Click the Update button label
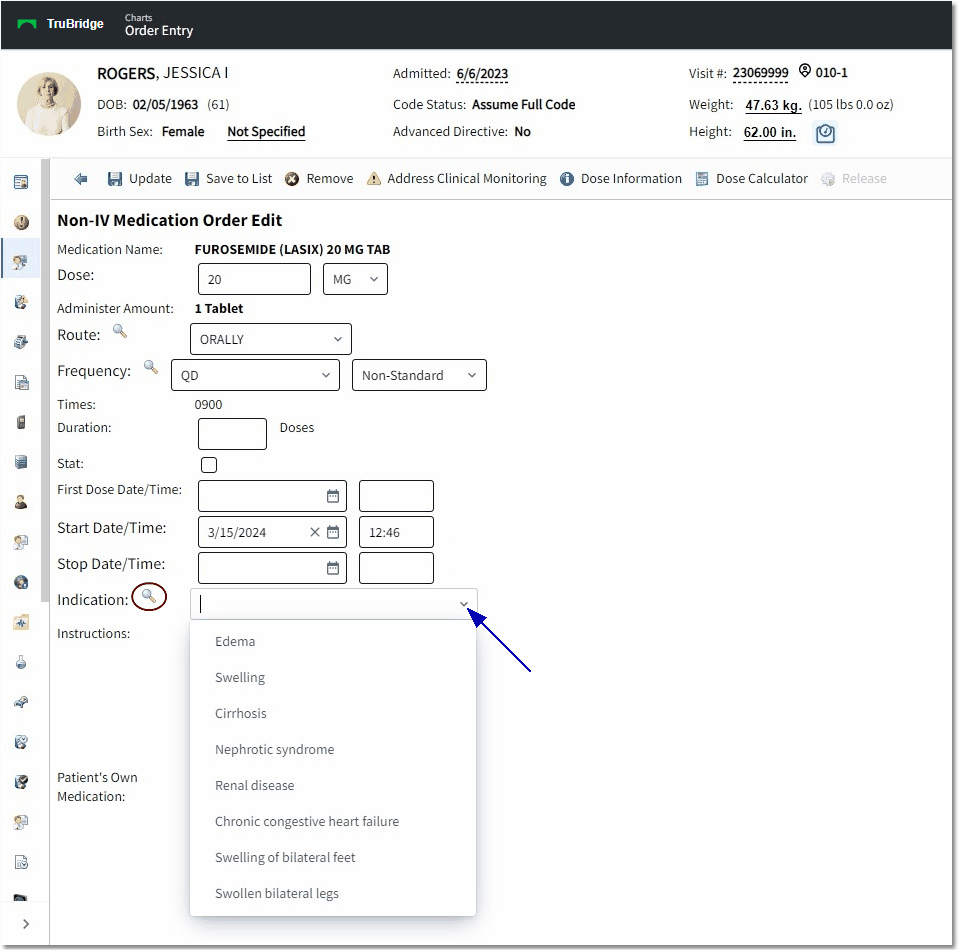This screenshot has height=952, width=959. [x=150, y=179]
